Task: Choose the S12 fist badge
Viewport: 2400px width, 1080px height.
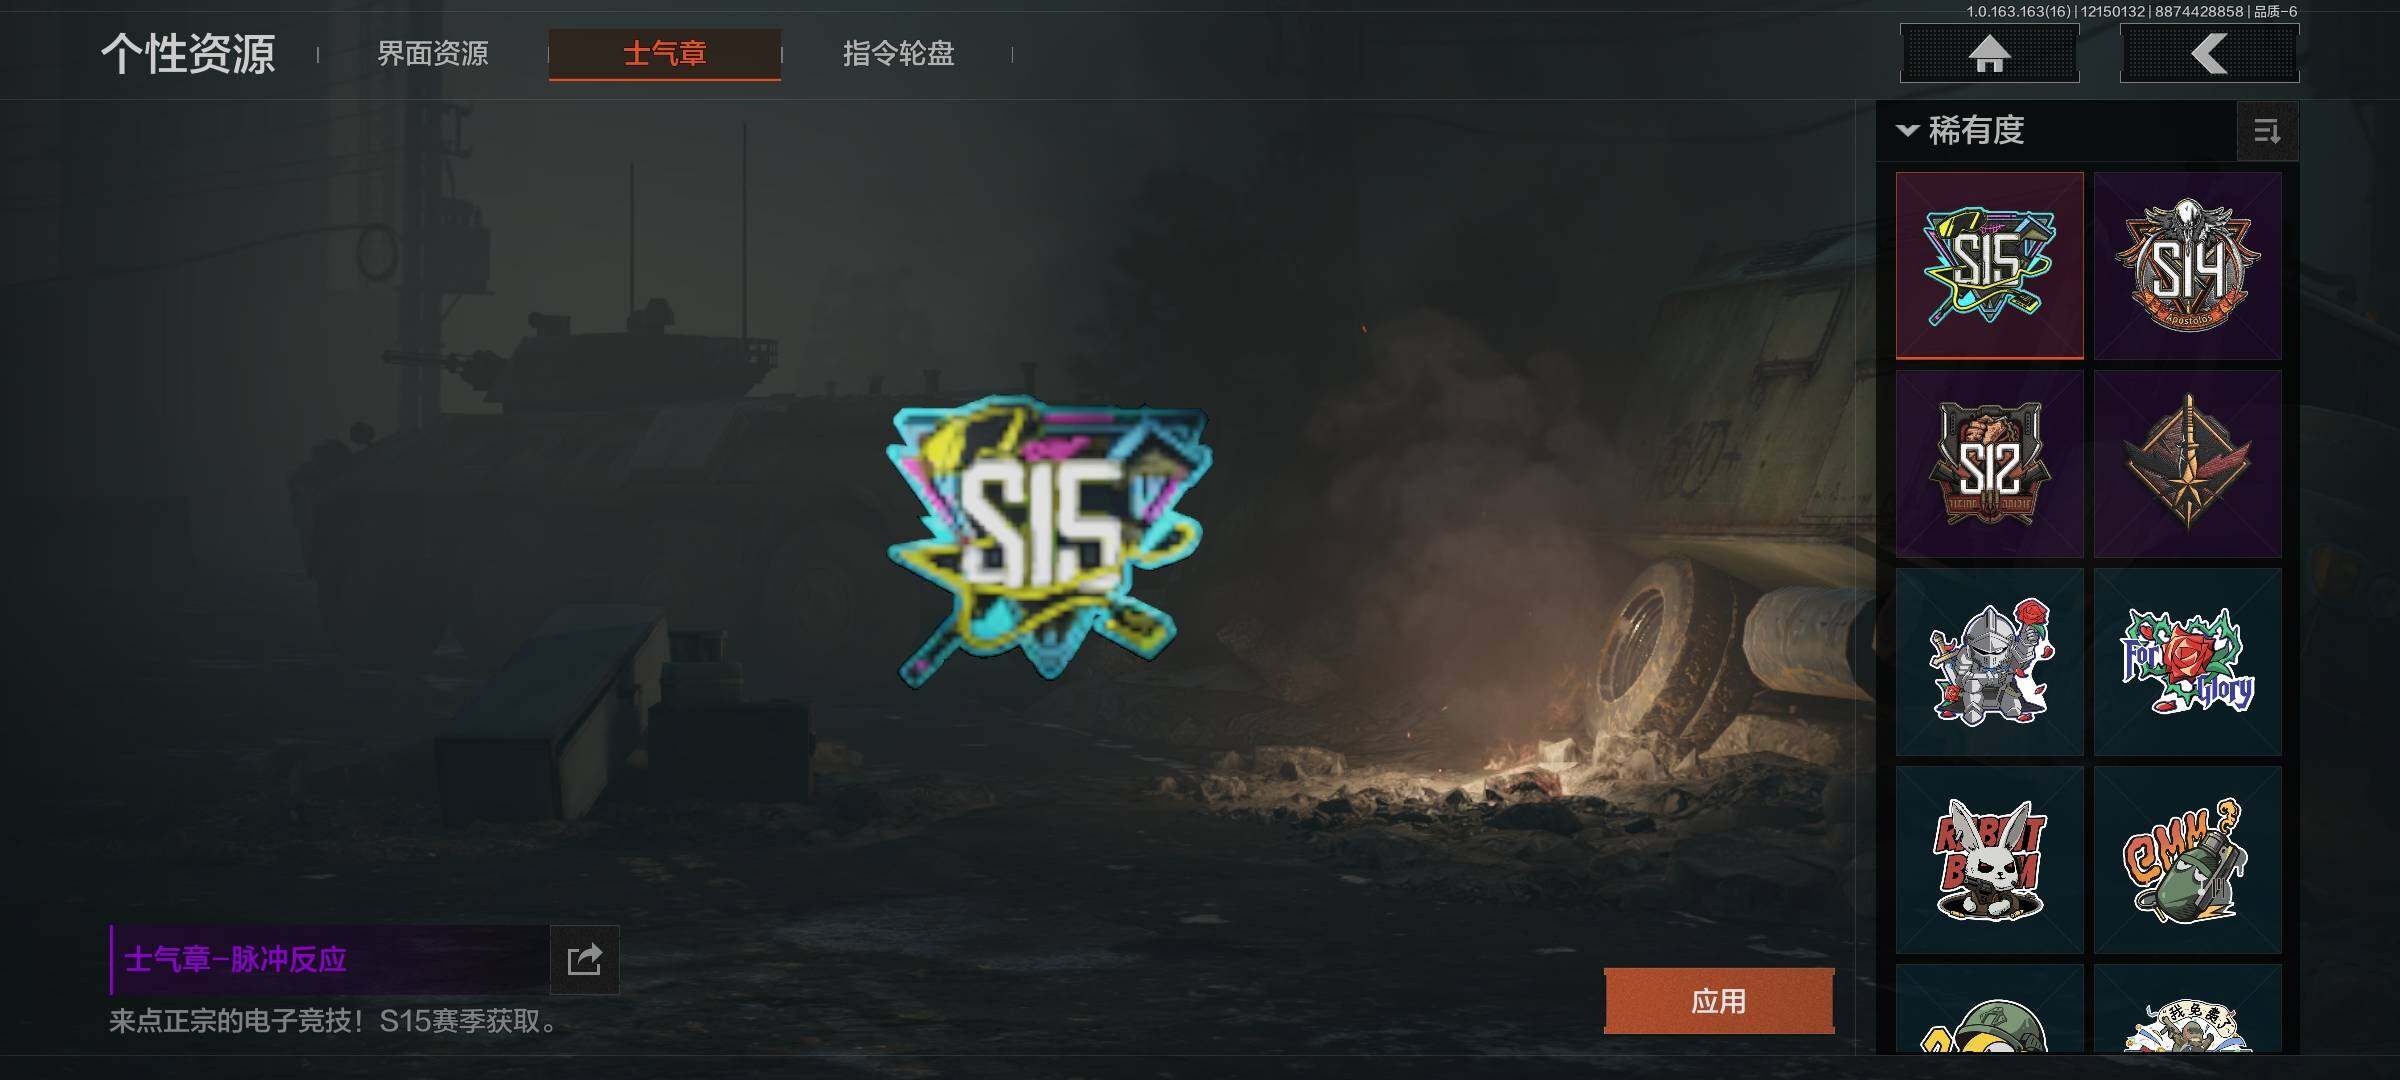Action: point(1989,463)
